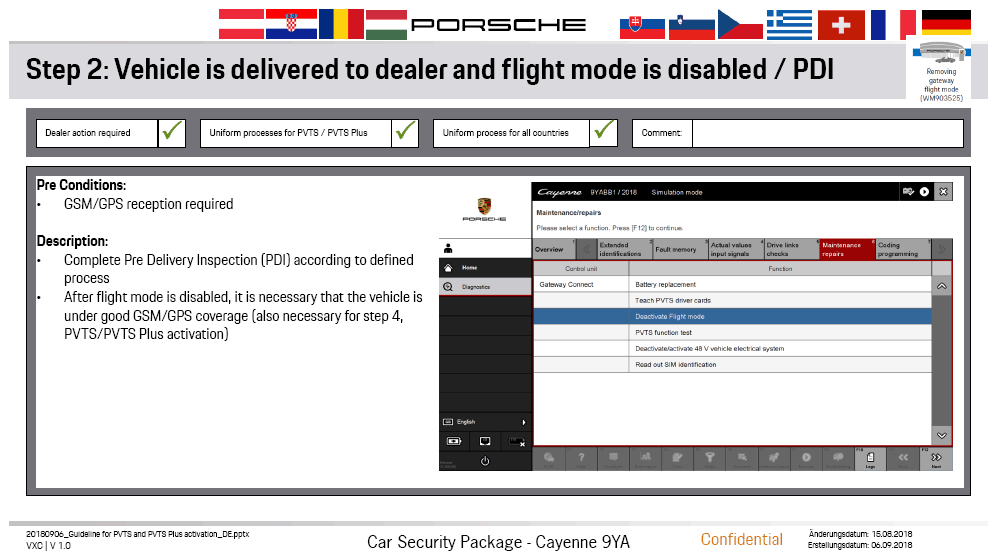This screenshot has width=997, height=560.
Task: Click the Croatian flag in the header
Action: click(291, 24)
